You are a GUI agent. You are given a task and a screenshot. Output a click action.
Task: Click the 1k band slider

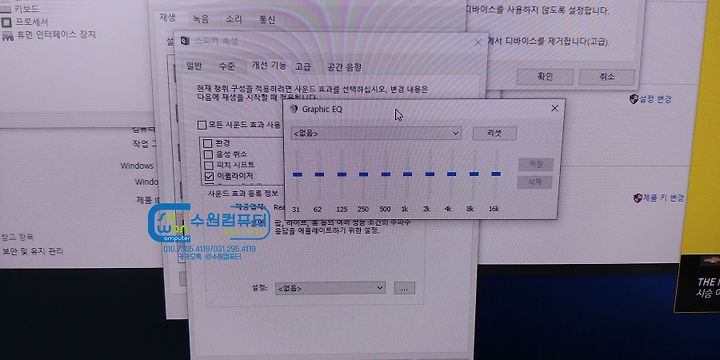click(x=407, y=174)
